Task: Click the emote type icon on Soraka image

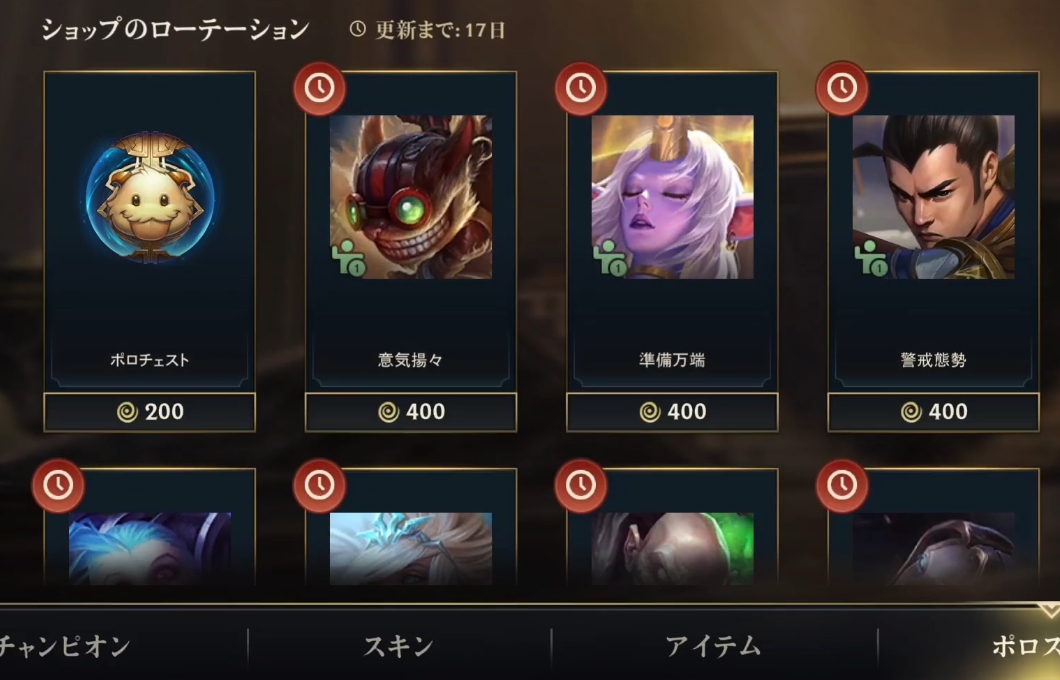Action: 610,258
